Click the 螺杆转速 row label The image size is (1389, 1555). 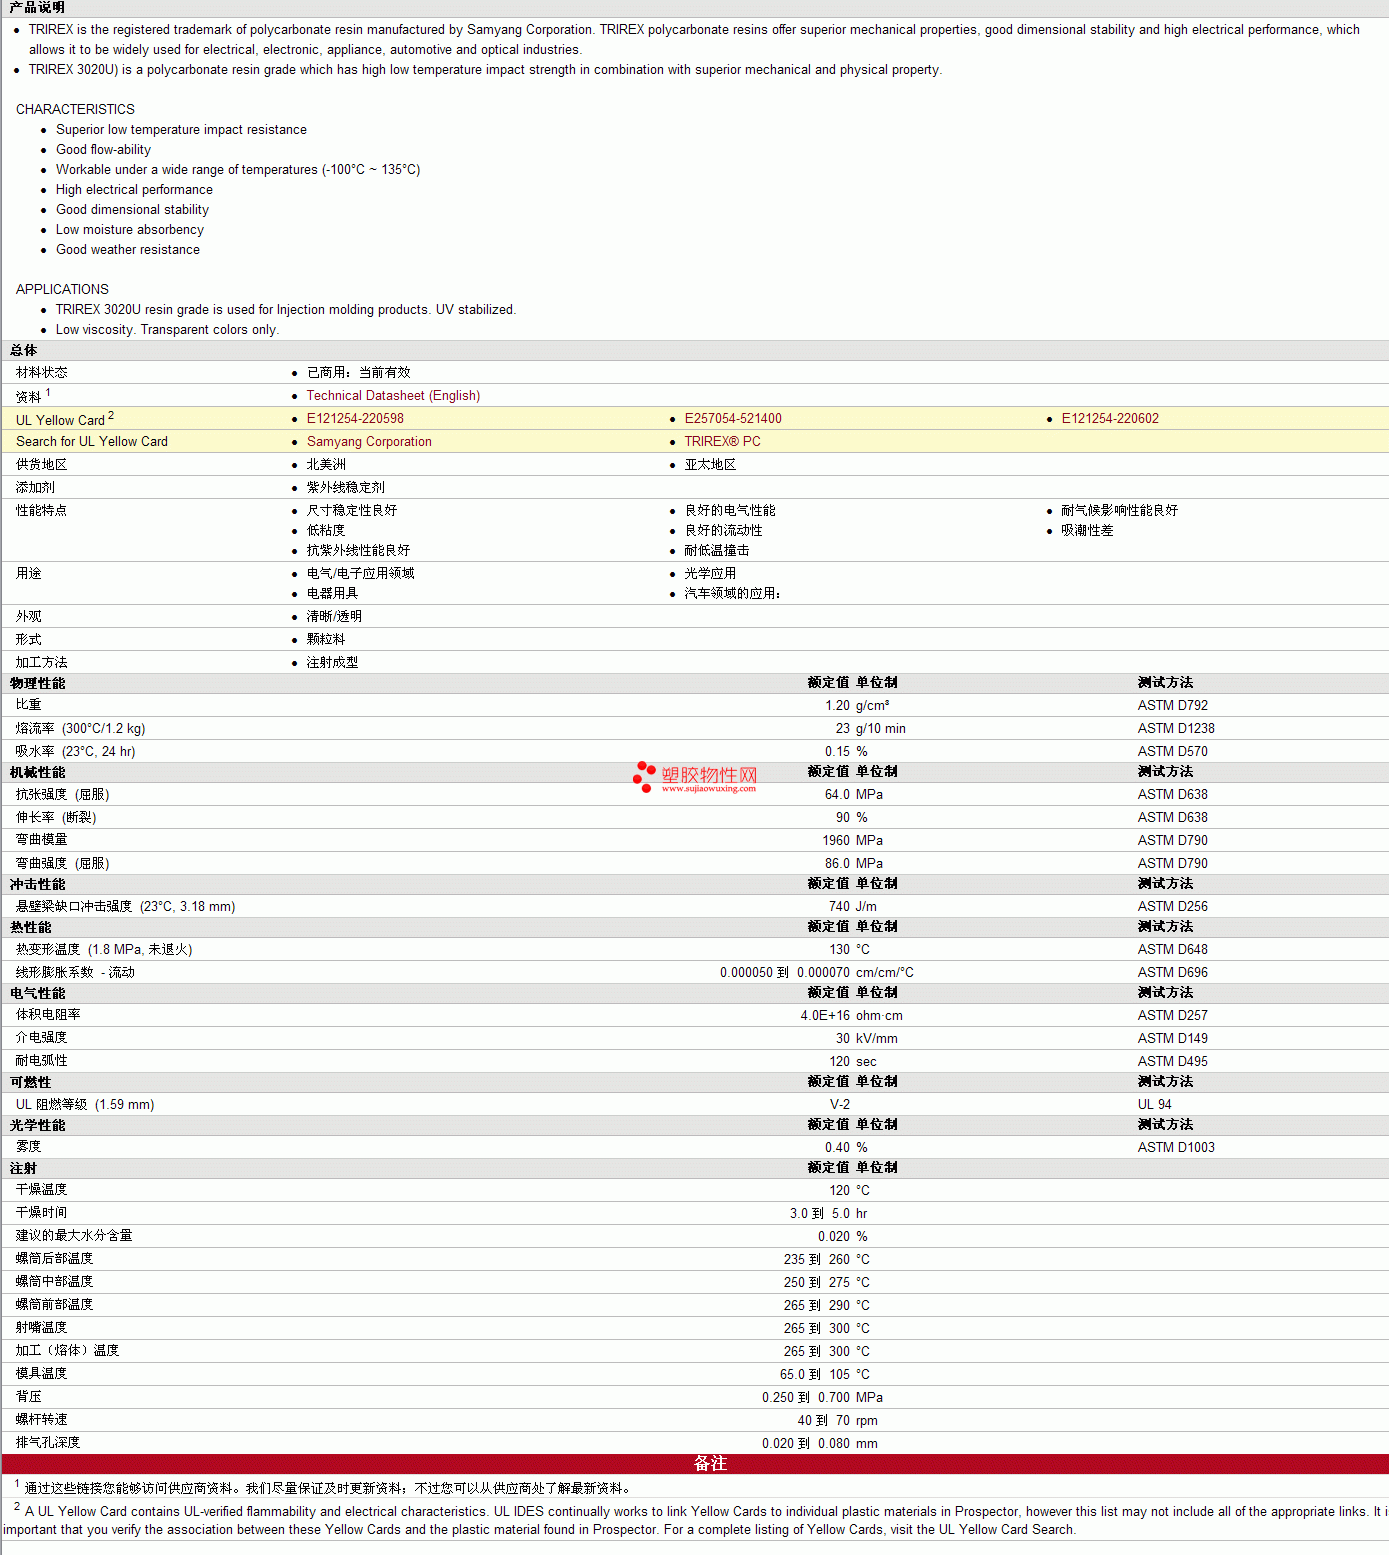click(x=41, y=1420)
